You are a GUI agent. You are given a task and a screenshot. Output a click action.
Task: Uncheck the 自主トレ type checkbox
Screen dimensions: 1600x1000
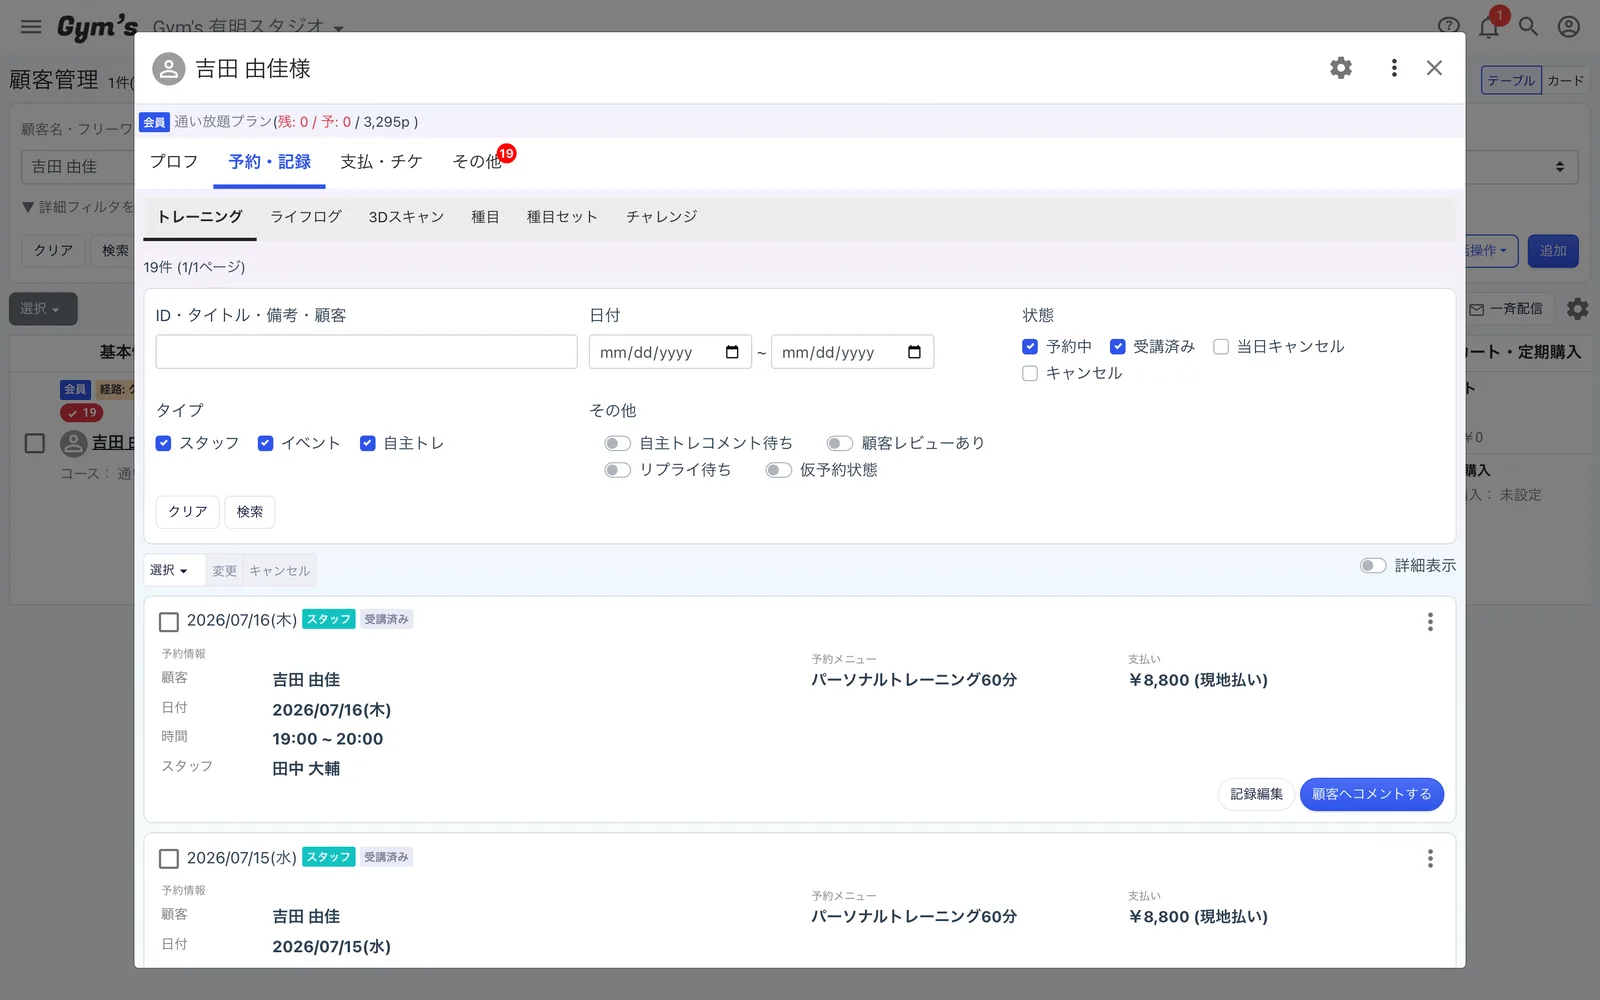(368, 443)
